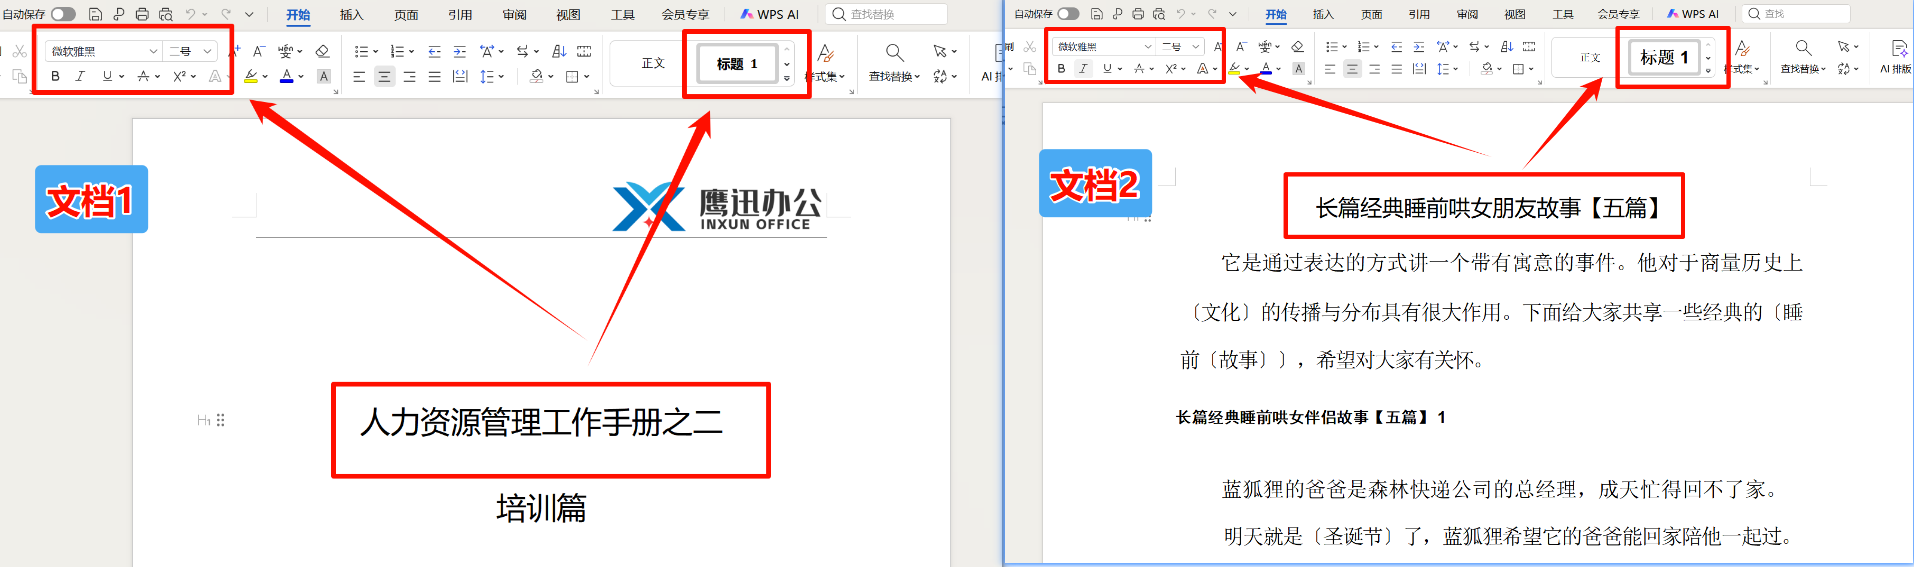This screenshot has width=1914, height=567.
Task: Toggle auto-save switch in right document window
Action: pyautogui.click(x=1068, y=14)
